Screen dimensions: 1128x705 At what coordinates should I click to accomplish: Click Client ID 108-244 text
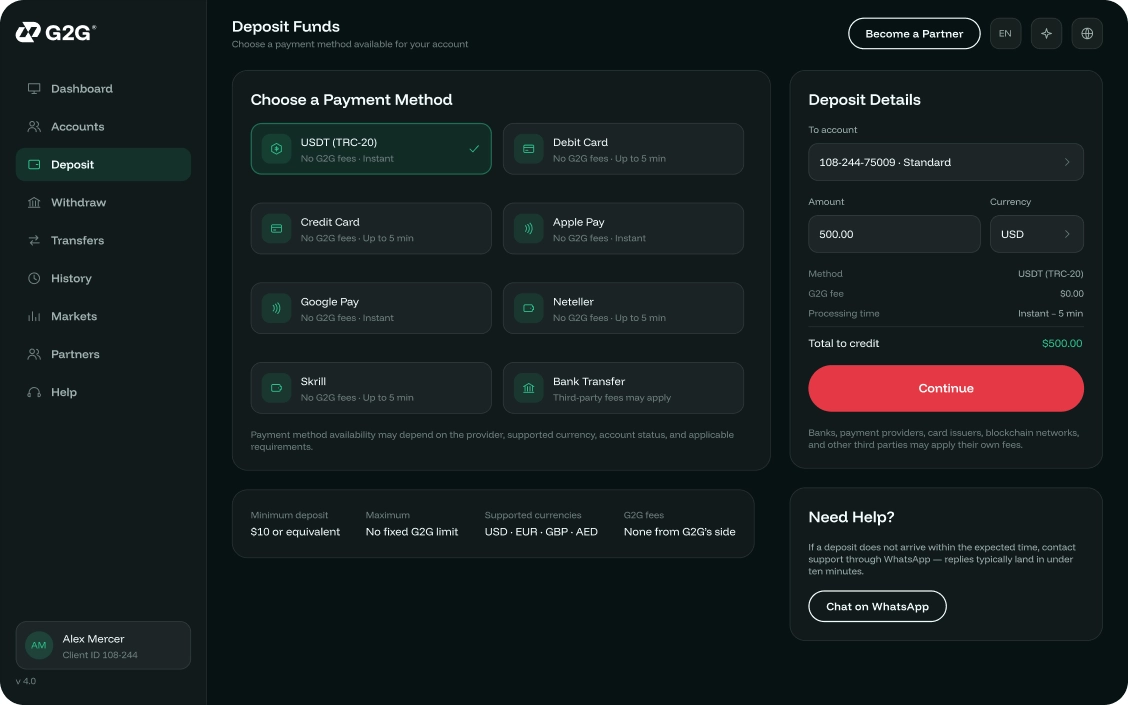(x=100, y=655)
